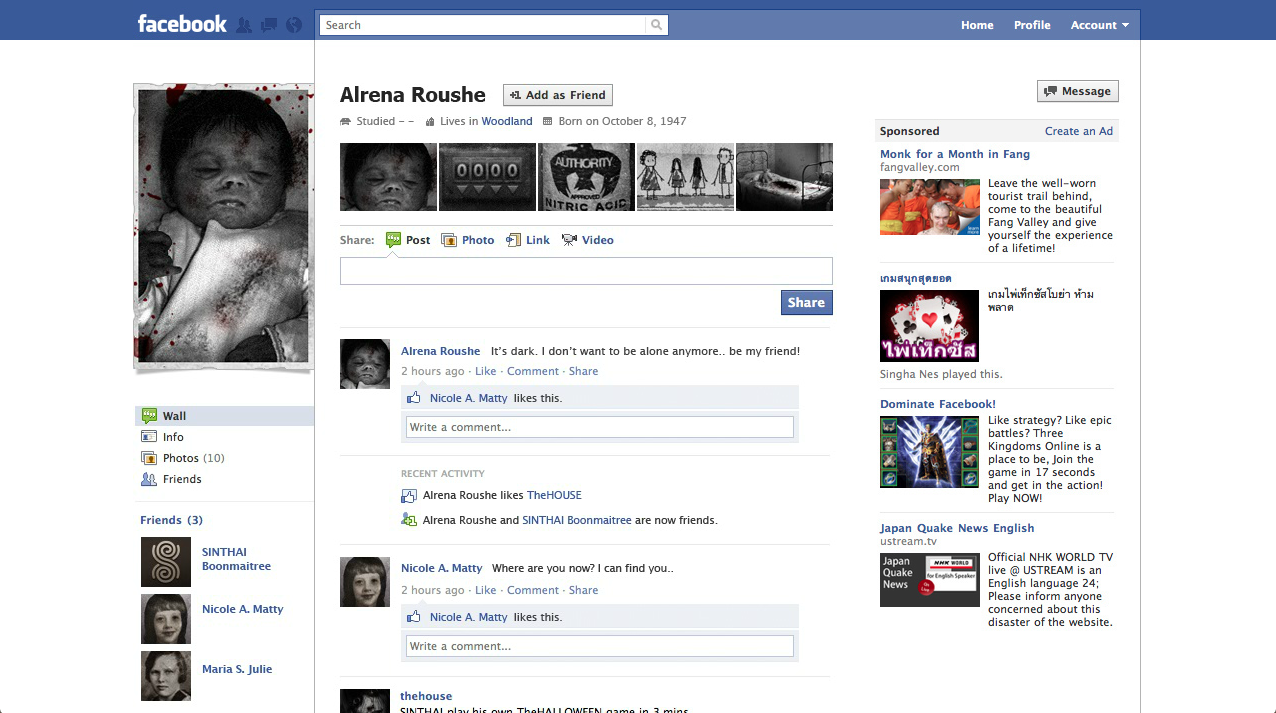Screen dimensions: 1276x713
Task: Click the status post text box
Action: 586,271
